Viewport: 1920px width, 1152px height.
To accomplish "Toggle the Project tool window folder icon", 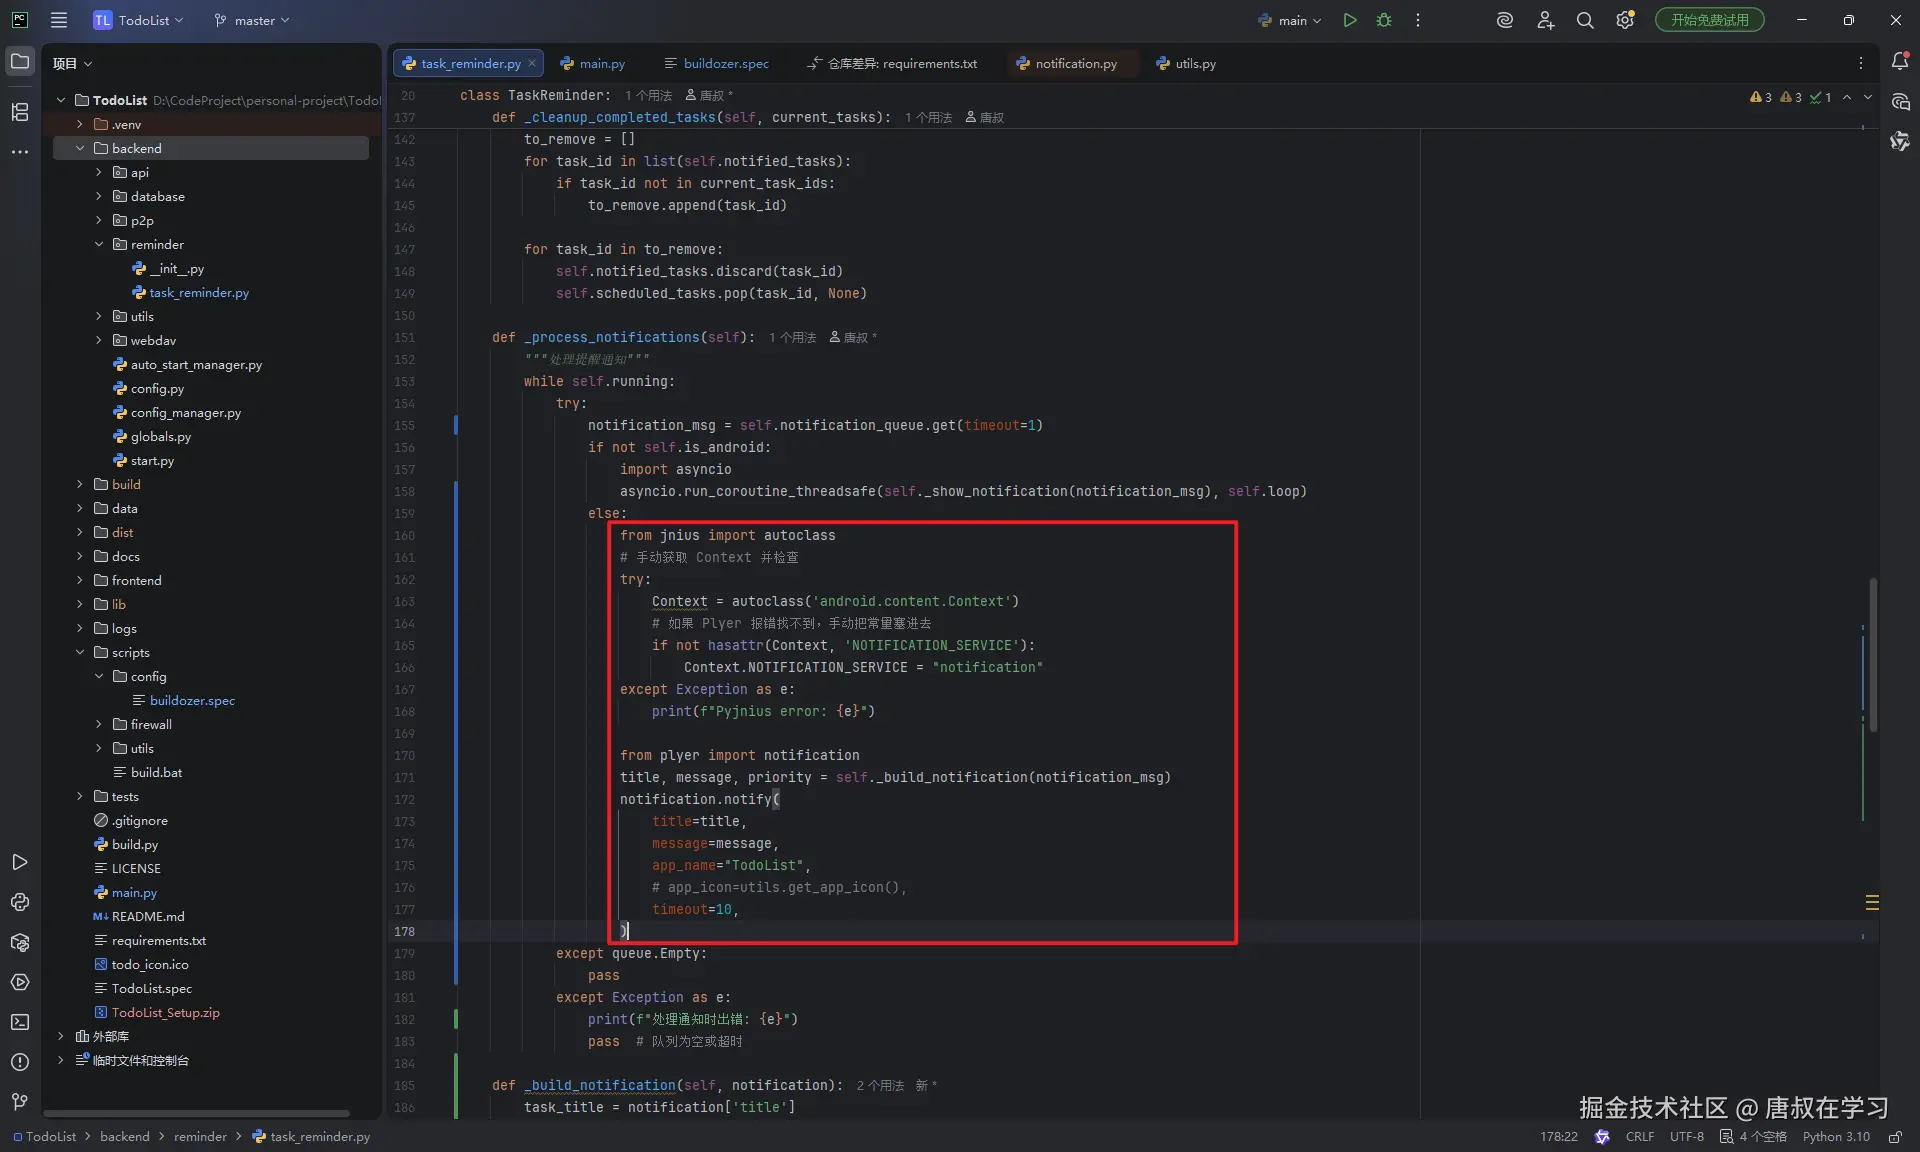I will [x=20, y=62].
